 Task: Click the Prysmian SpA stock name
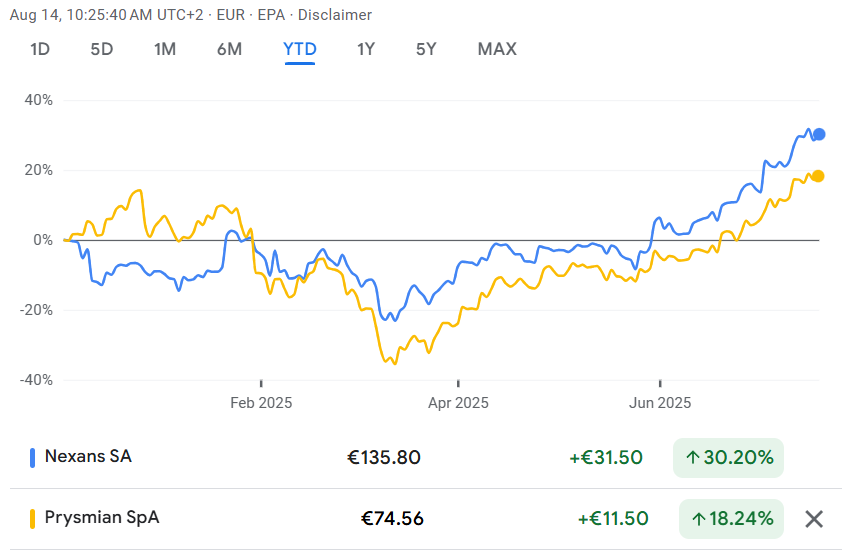[x=102, y=517]
